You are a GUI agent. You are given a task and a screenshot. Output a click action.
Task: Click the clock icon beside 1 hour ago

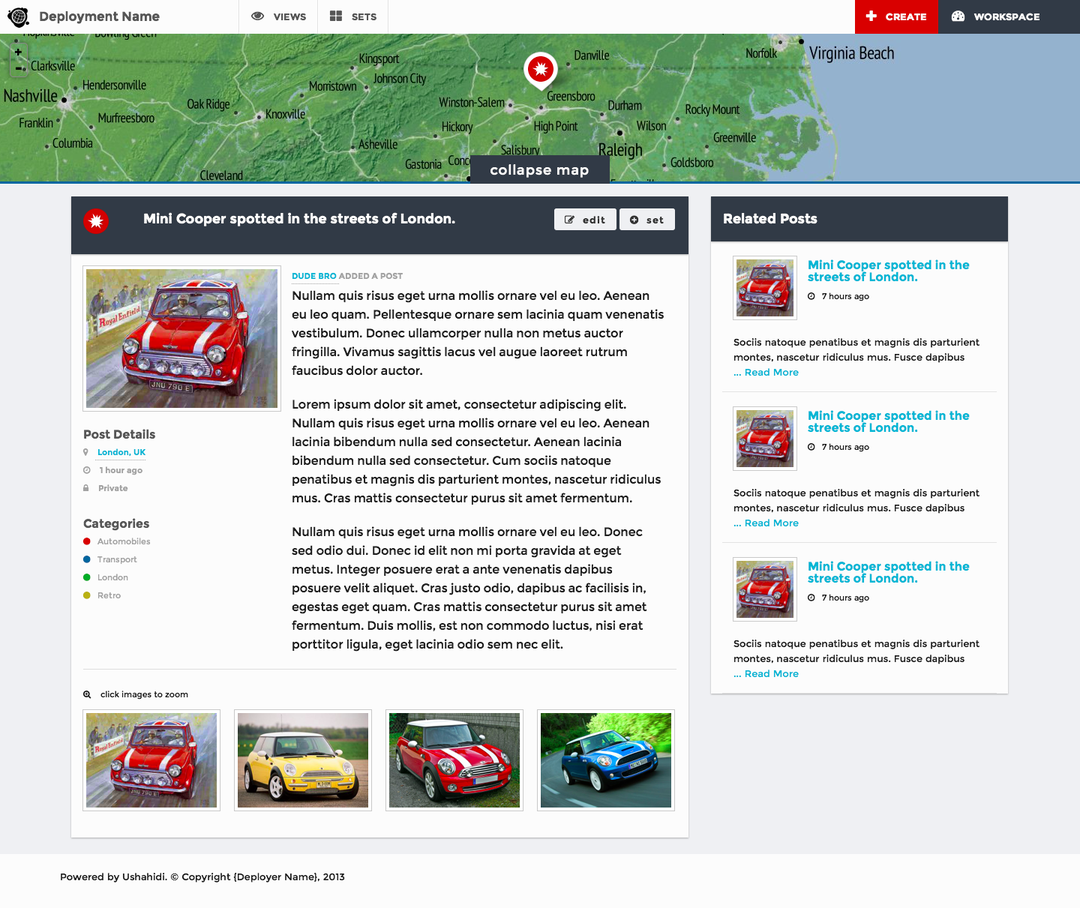[x=87, y=470]
